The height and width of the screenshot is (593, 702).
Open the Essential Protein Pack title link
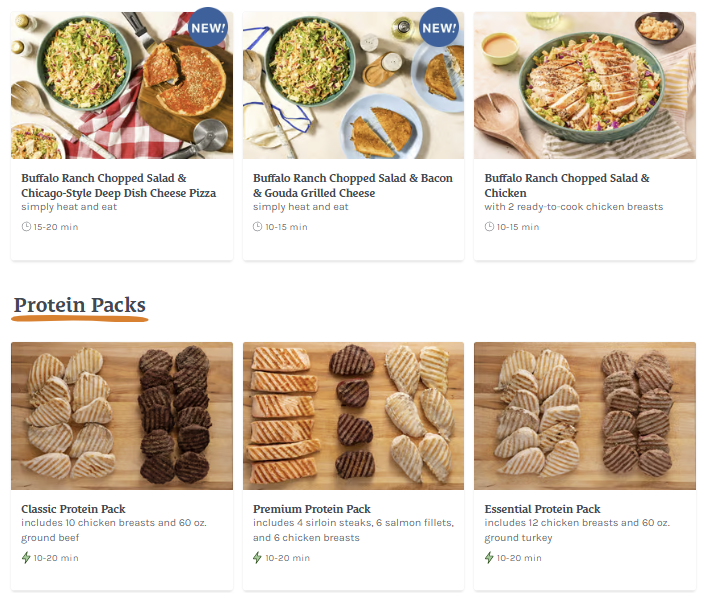point(542,509)
